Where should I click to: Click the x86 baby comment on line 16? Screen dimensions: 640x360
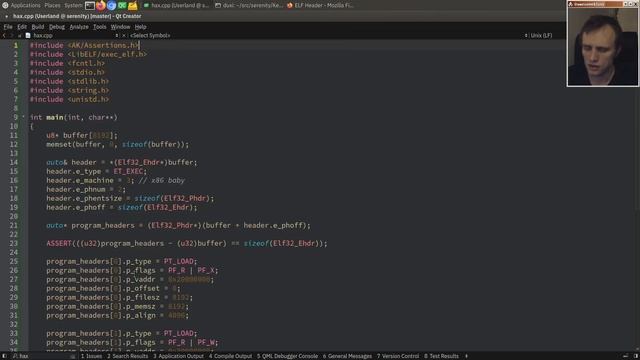(x=161, y=180)
